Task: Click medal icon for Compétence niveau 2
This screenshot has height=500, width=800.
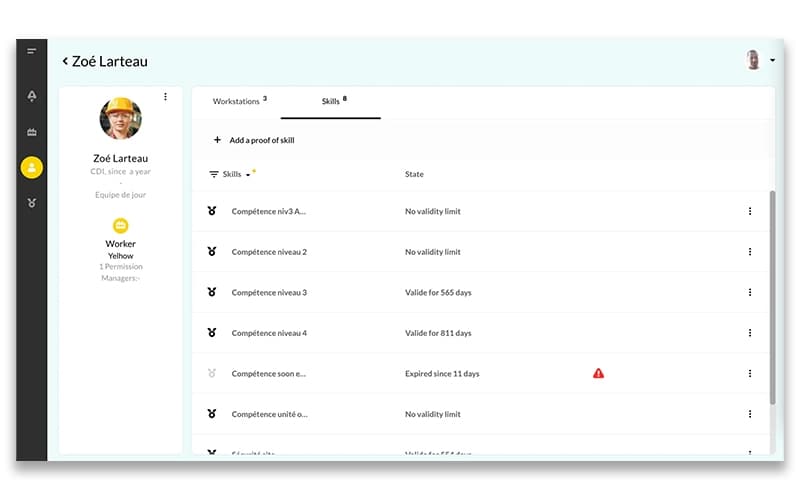Action: click(212, 252)
